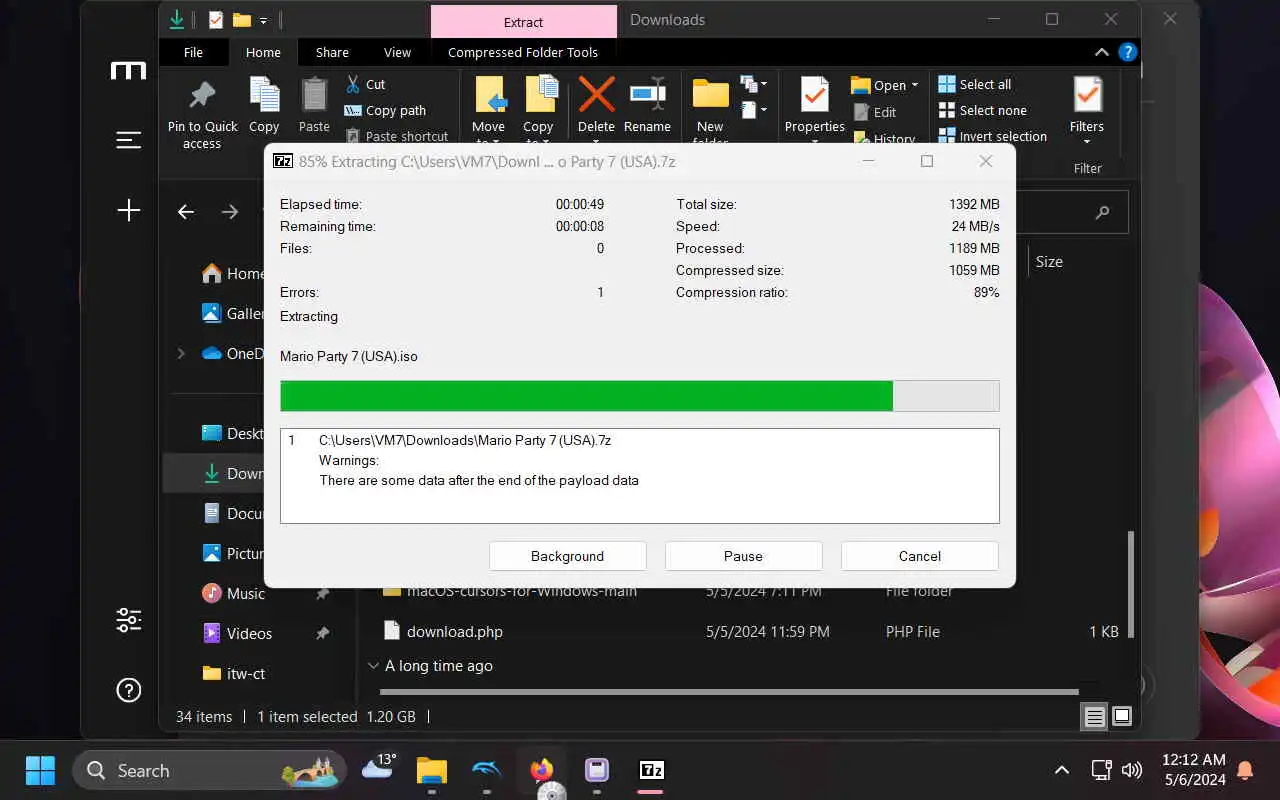Viewport: 1280px width, 800px height.
Task: Cancel the extraction
Action: click(x=920, y=556)
